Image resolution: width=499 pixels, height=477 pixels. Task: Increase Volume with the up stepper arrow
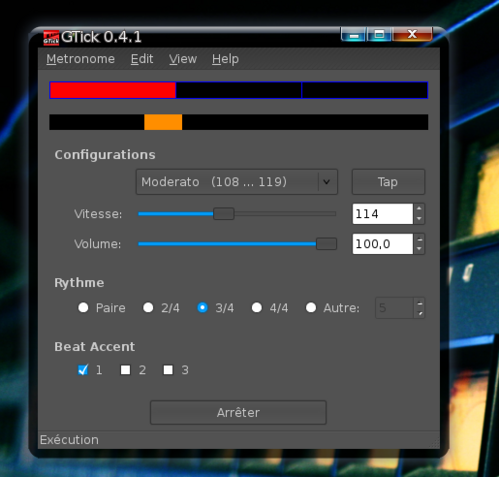tap(419, 239)
